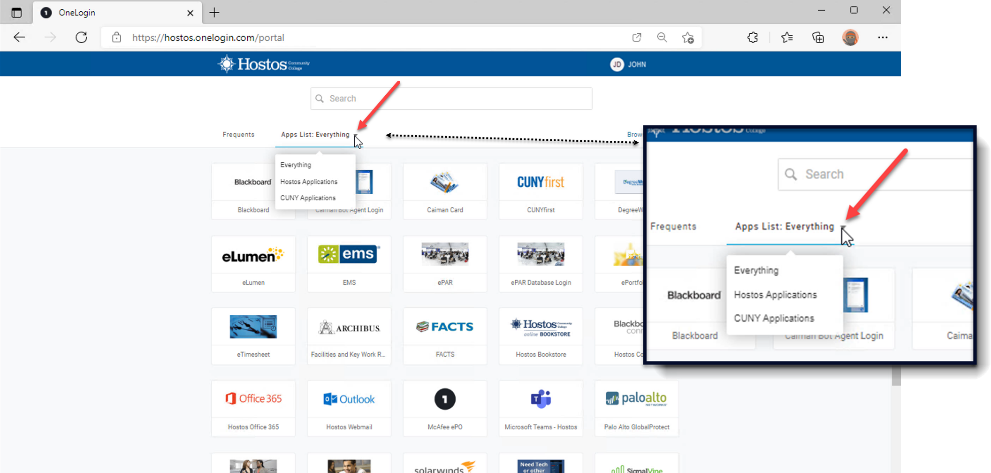This screenshot has height=473, width=991.
Task: Open a new browser tab with plus icon
Action: click(x=215, y=13)
